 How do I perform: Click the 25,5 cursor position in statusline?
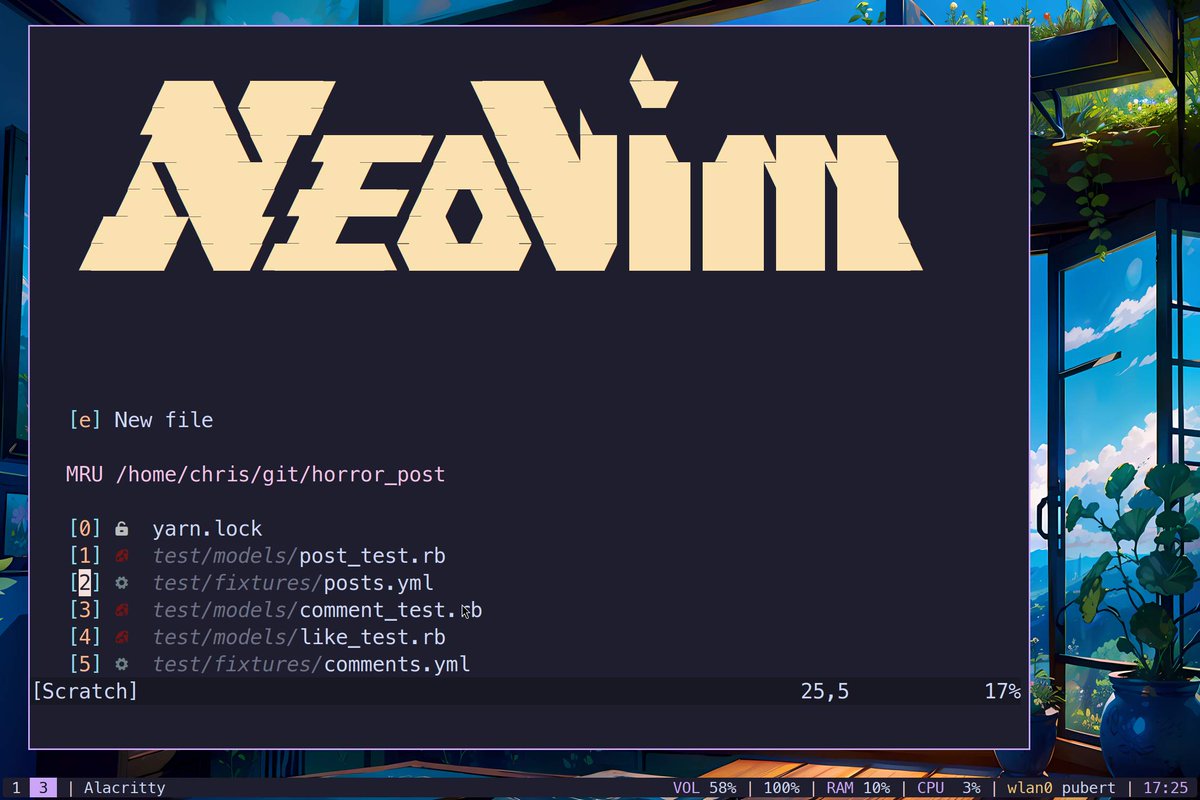[824, 691]
